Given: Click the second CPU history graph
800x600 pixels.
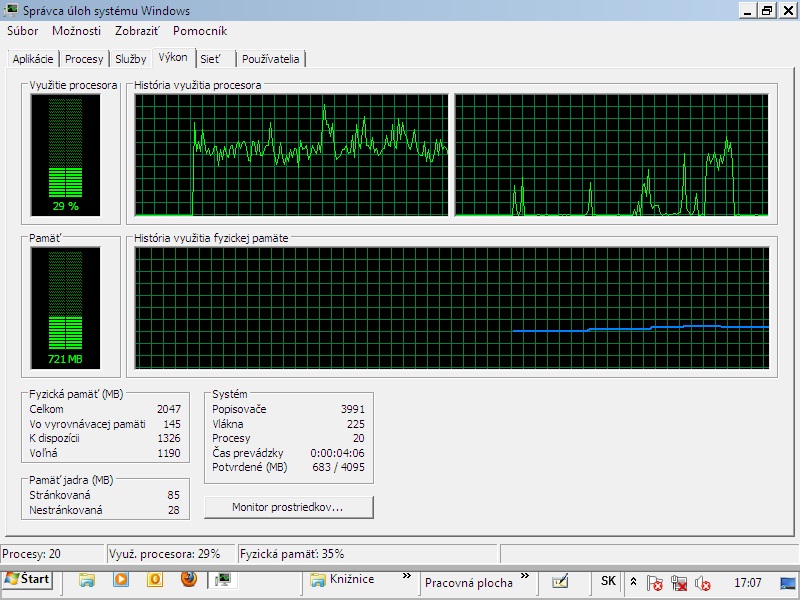Looking at the screenshot, I should (x=612, y=155).
